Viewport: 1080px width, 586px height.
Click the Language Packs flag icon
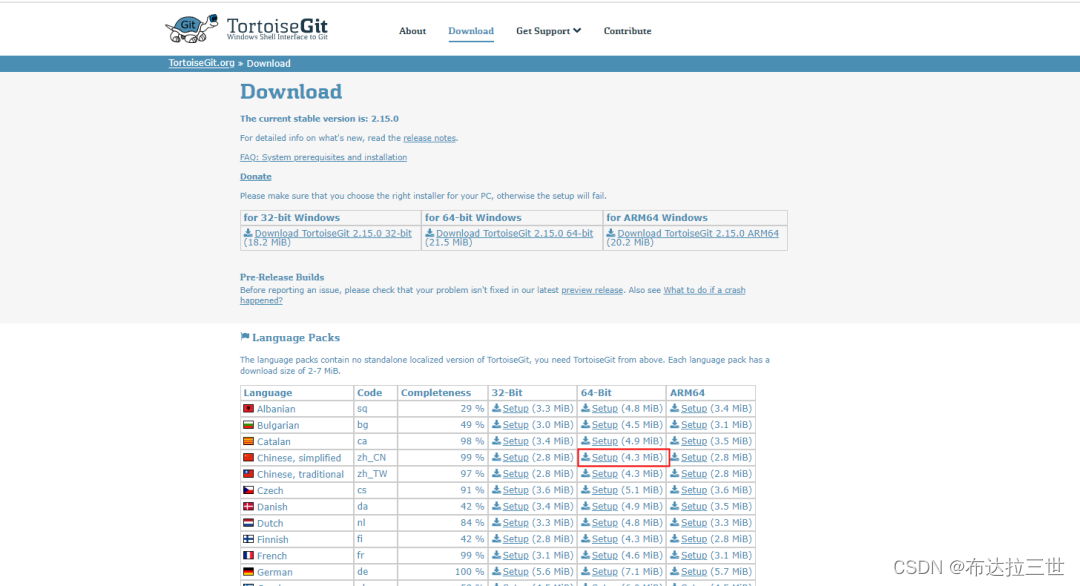click(245, 337)
